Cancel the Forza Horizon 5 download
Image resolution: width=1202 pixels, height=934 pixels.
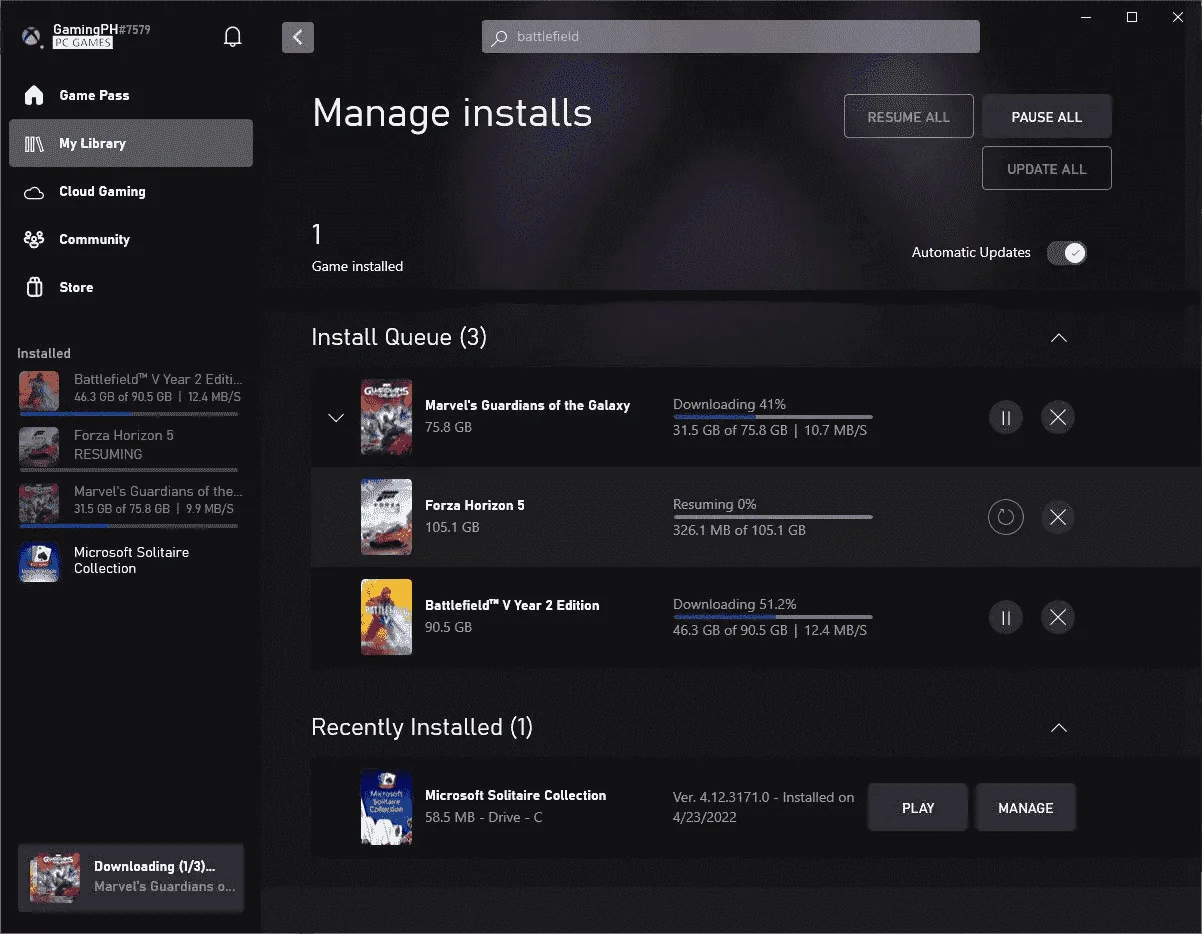1058,517
